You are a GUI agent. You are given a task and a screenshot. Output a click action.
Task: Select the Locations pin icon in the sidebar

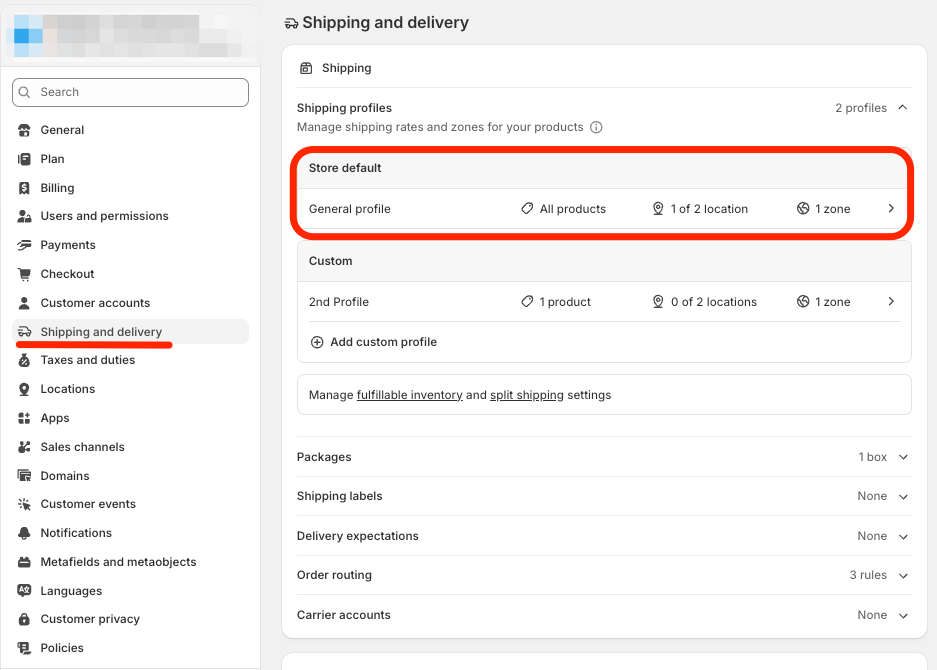click(24, 389)
